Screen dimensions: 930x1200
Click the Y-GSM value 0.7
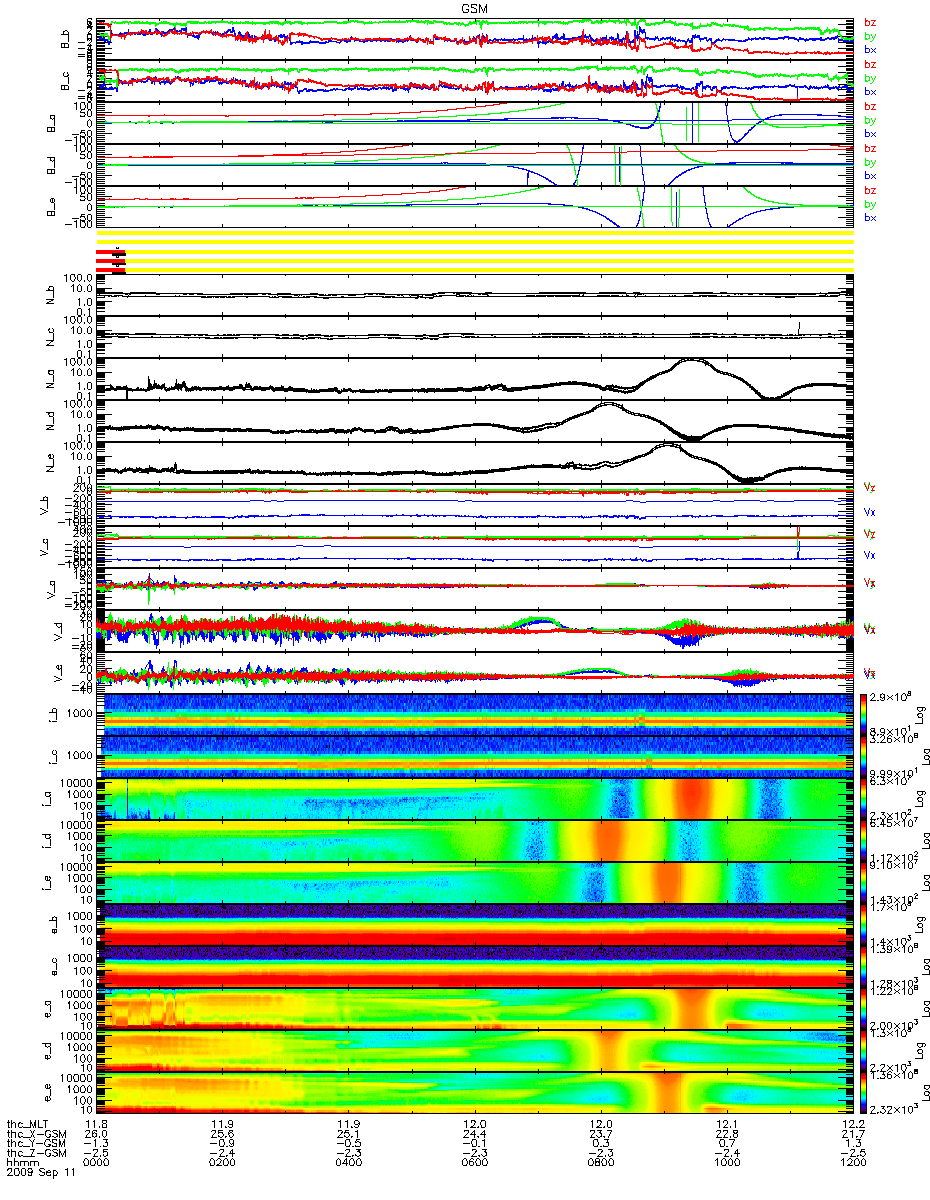click(727, 1143)
